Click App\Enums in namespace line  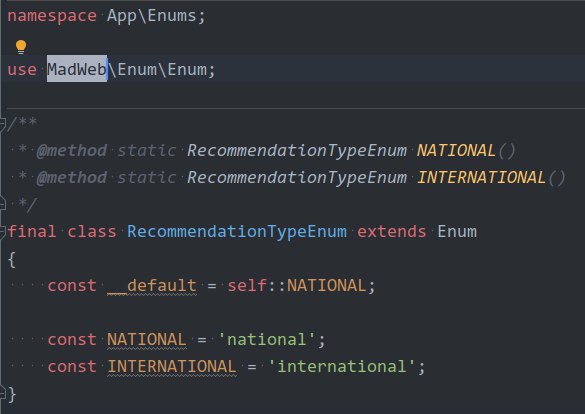(151, 16)
